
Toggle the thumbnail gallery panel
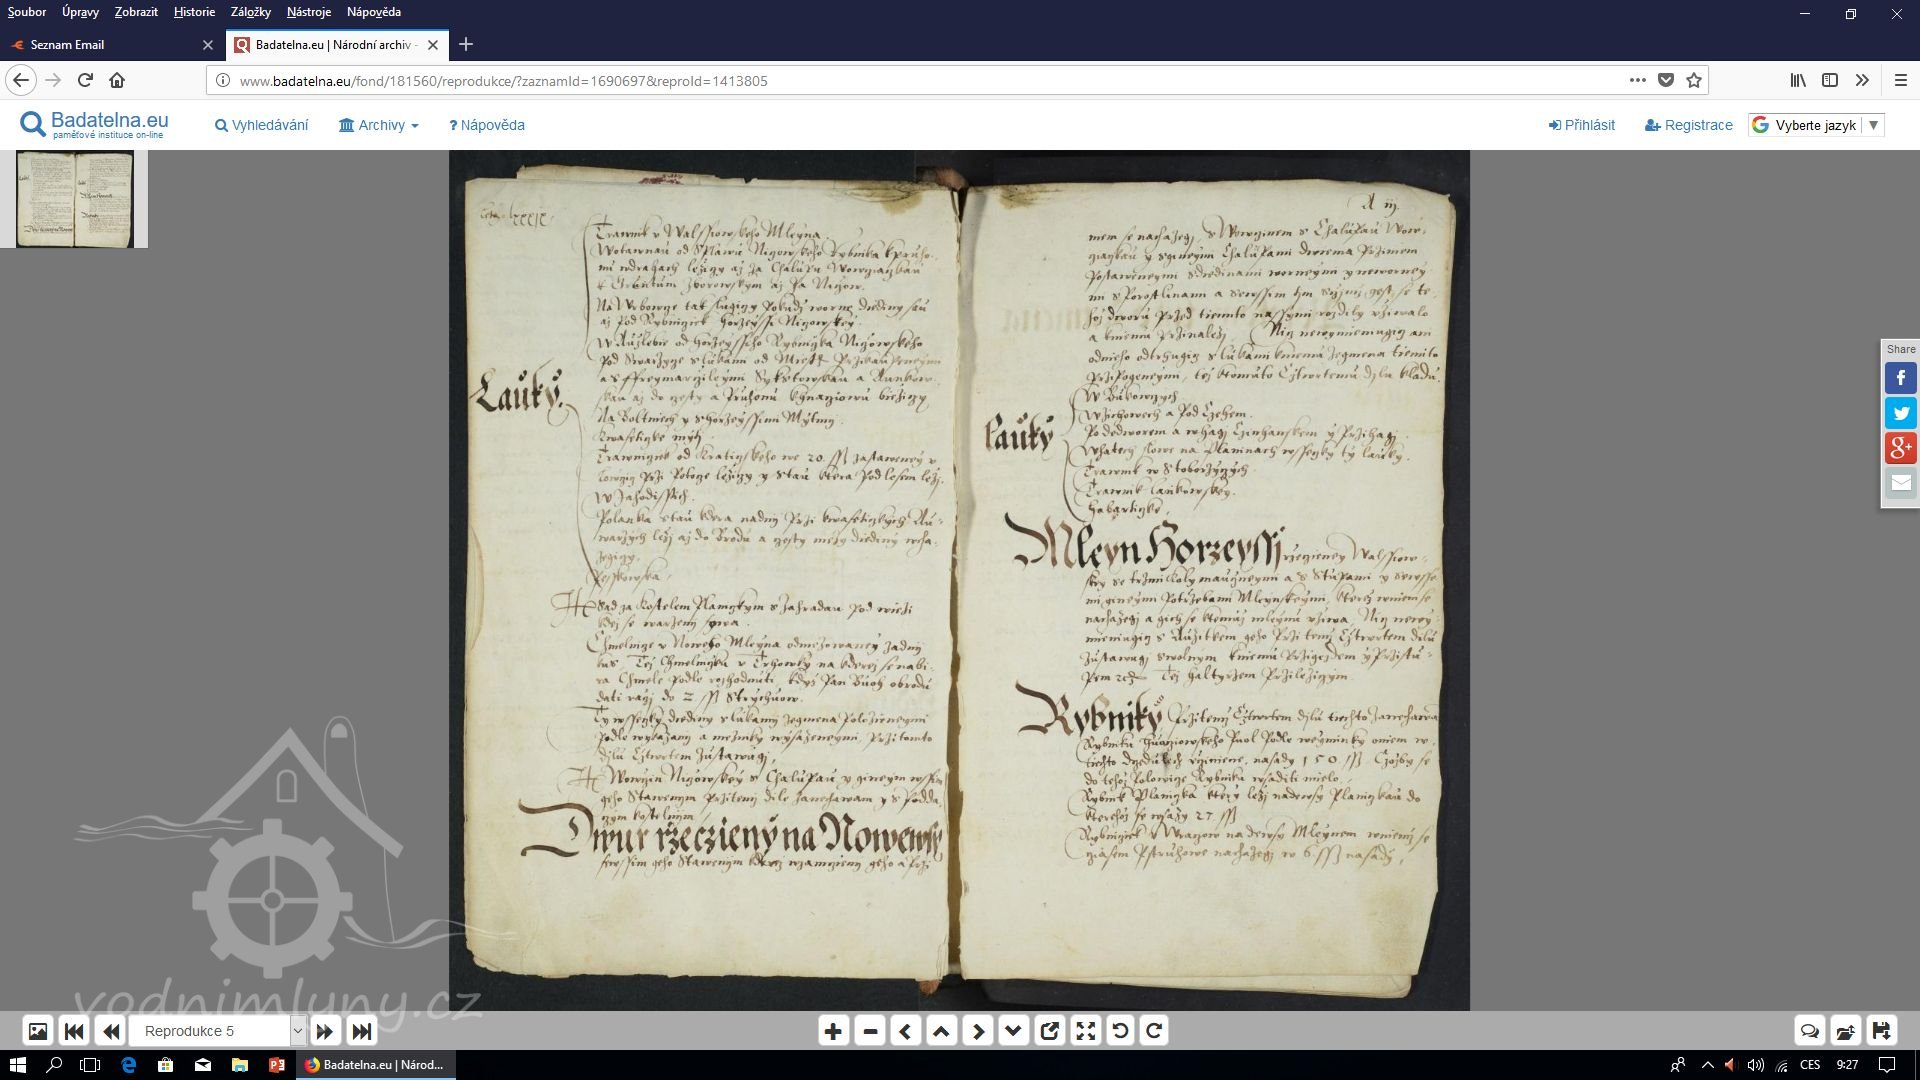[37, 1031]
